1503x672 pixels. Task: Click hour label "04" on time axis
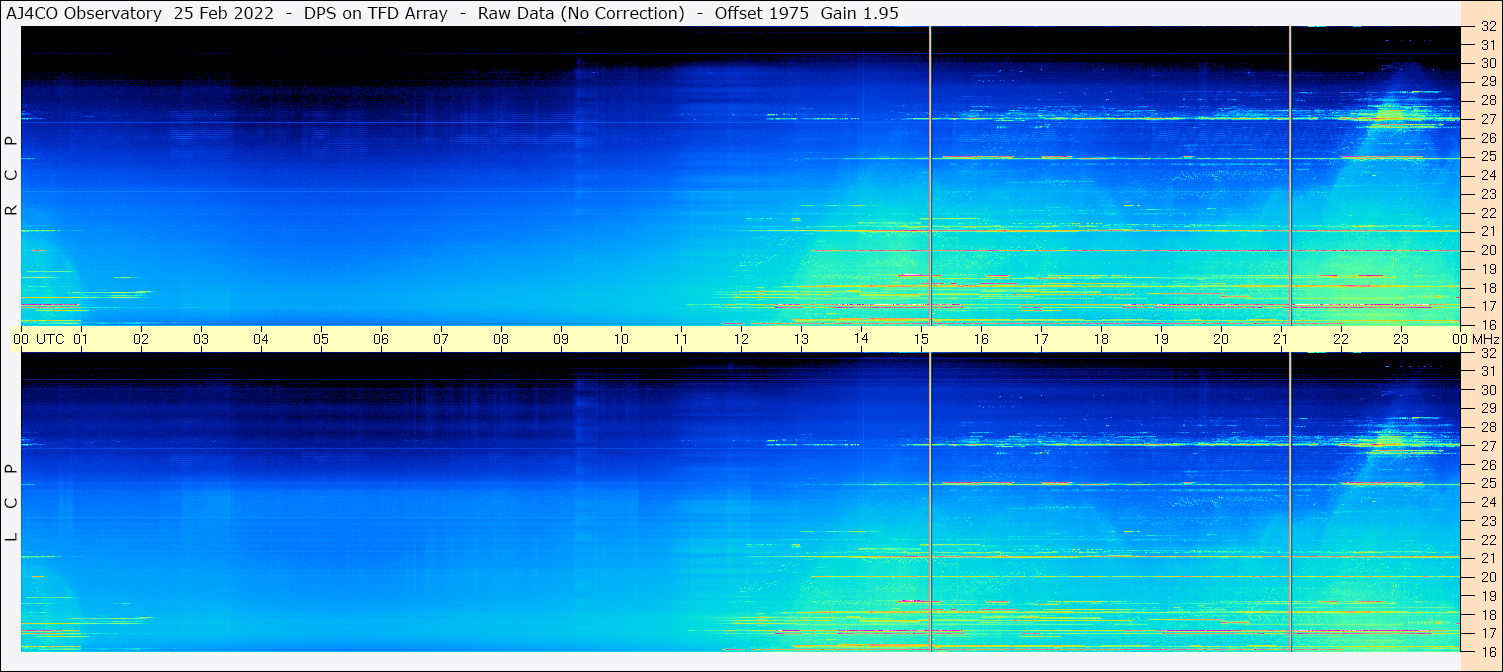pos(261,339)
